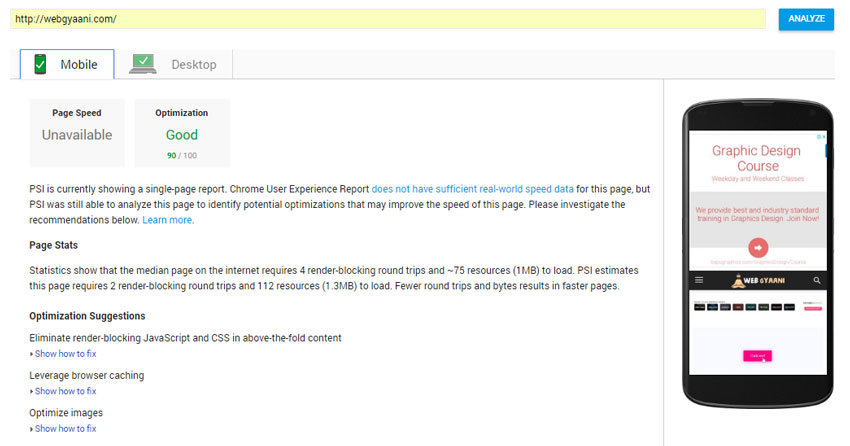
Task: Expand 'Show how to fix' under Leverage browser caching
Action: tap(65, 391)
